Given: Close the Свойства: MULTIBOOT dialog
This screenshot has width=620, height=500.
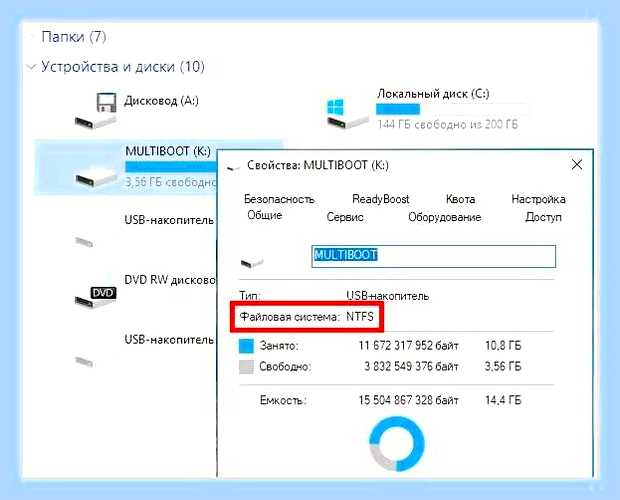Looking at the screenshot, I should pos(577,164).
